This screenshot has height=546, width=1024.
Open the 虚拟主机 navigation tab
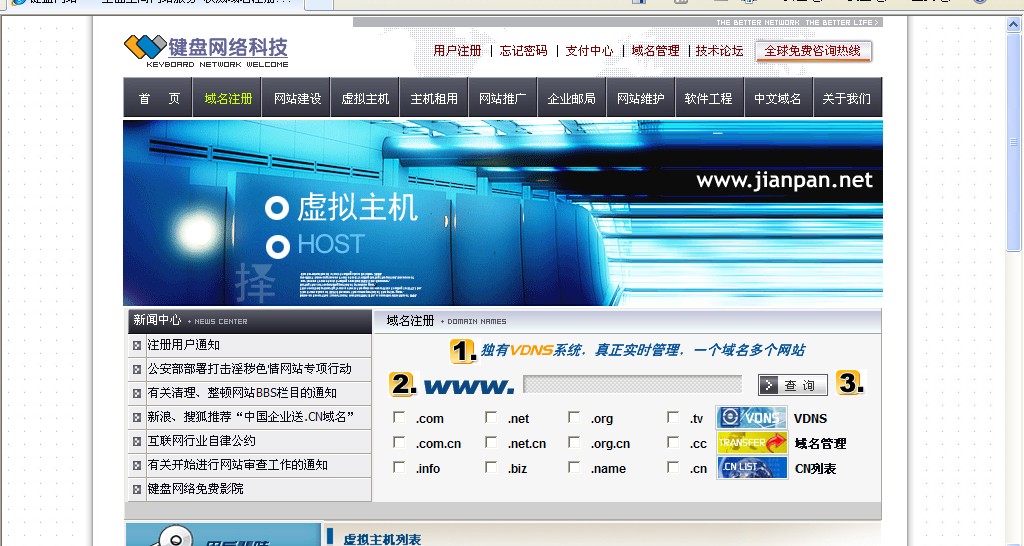click(366, 98)
